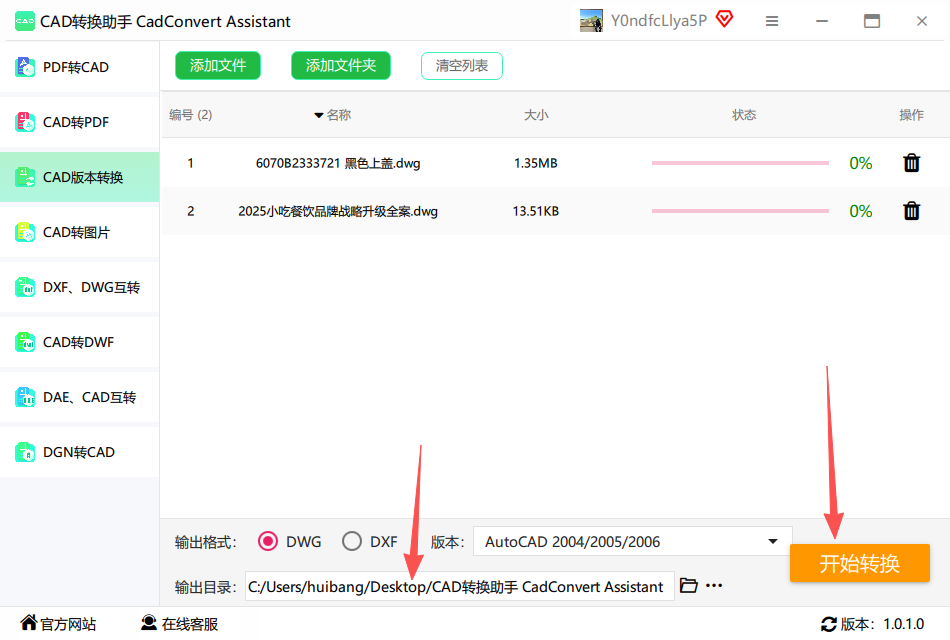Click the CAD转图片 sidebar icon

pyautogui.click(x=25, y=232)
